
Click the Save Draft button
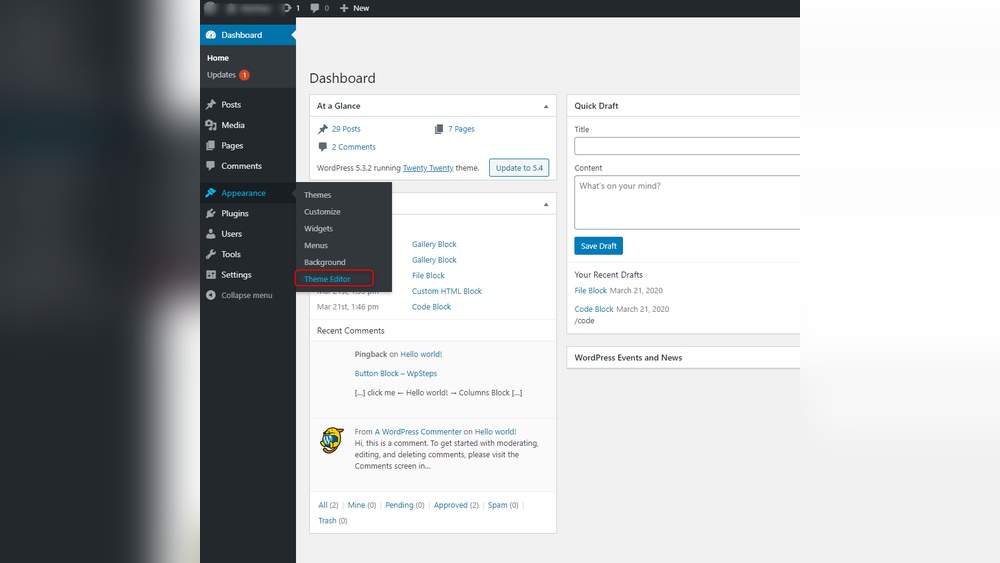(598, 246)
